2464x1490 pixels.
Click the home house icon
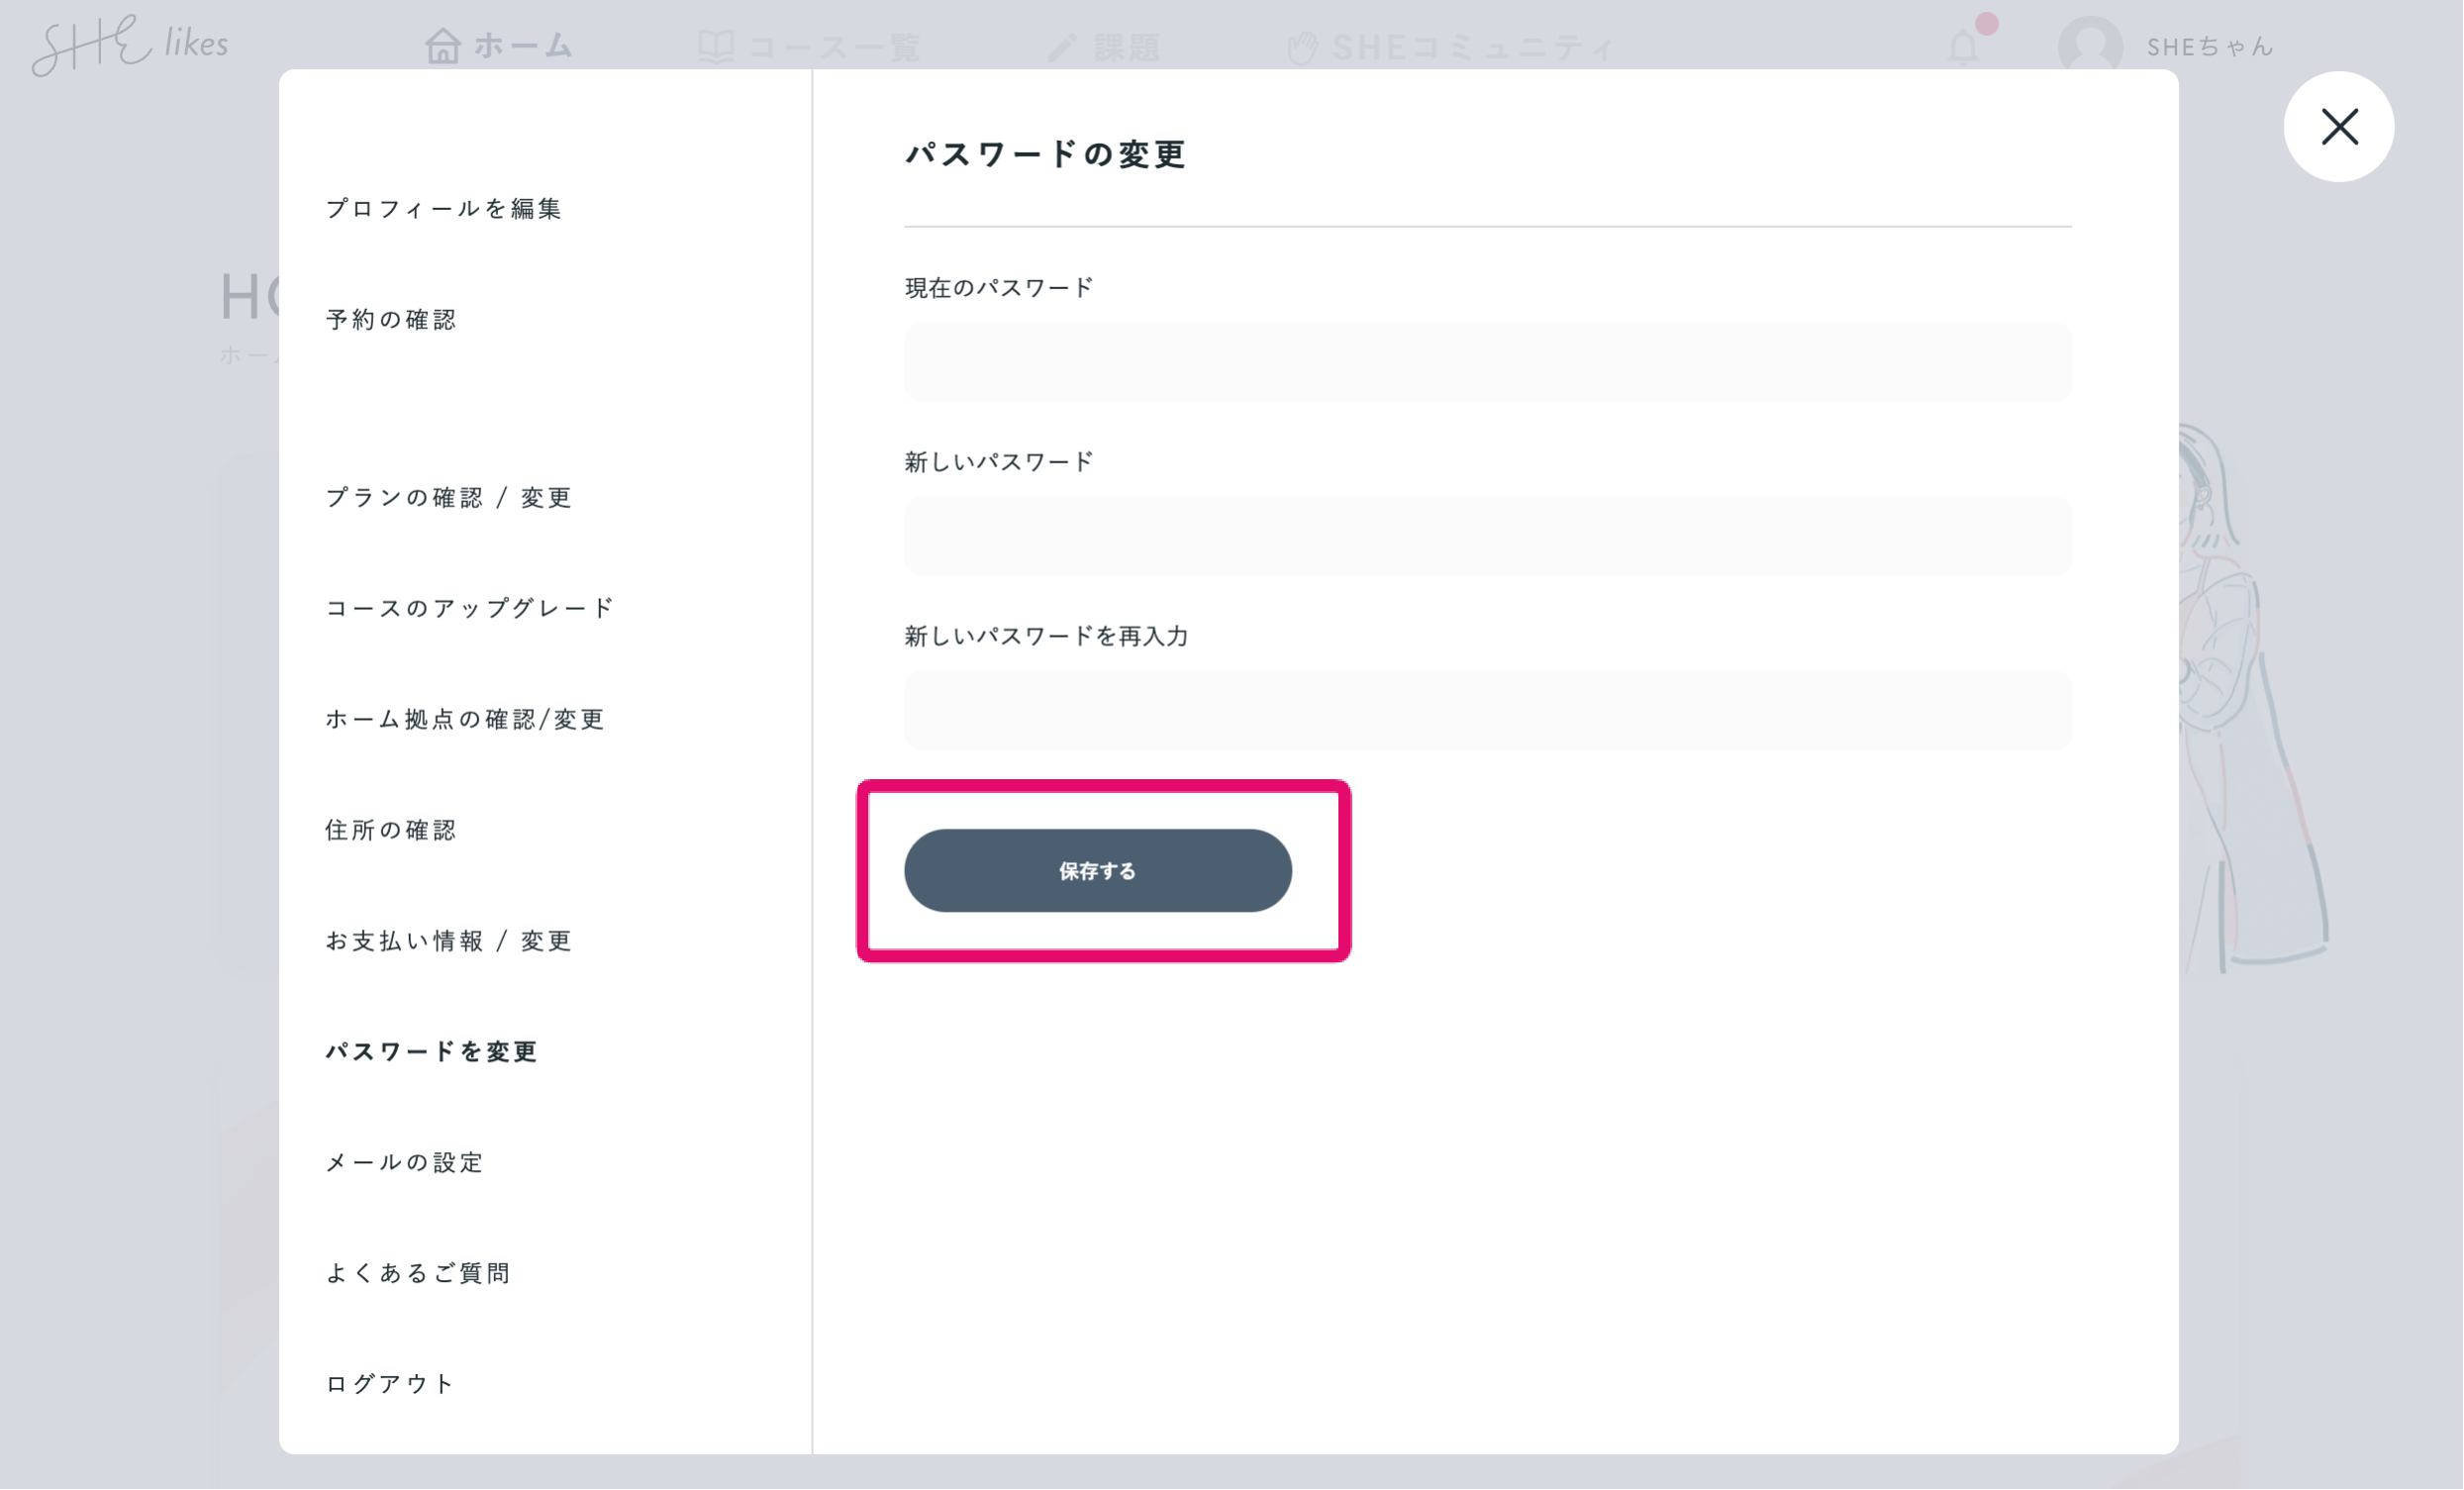click(x=442, y=46)
